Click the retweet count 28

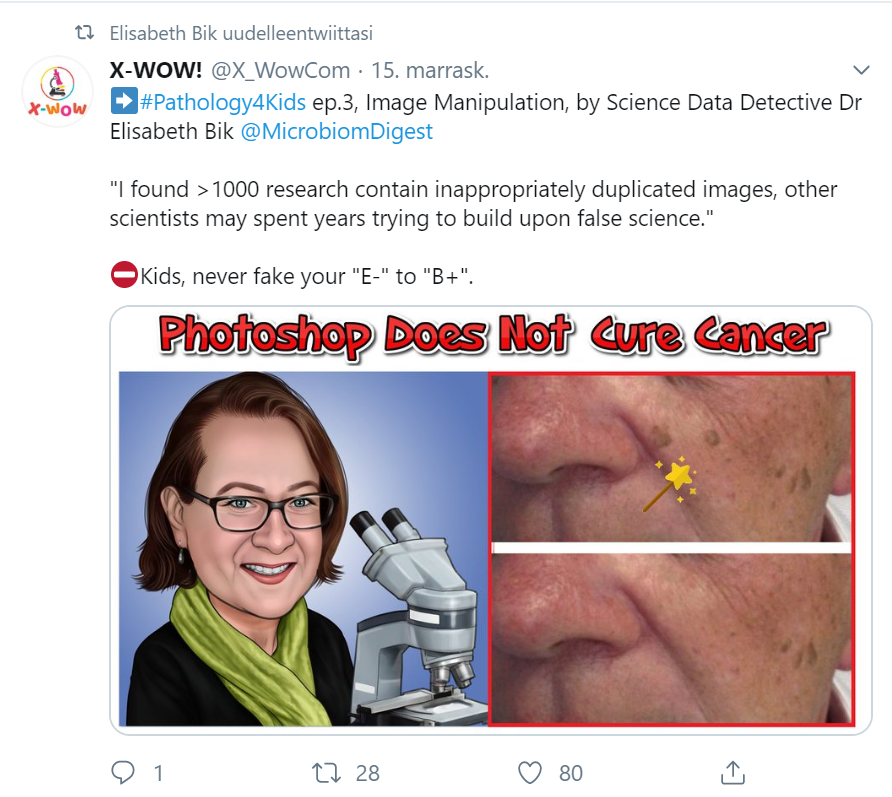[x=367, y=773]
